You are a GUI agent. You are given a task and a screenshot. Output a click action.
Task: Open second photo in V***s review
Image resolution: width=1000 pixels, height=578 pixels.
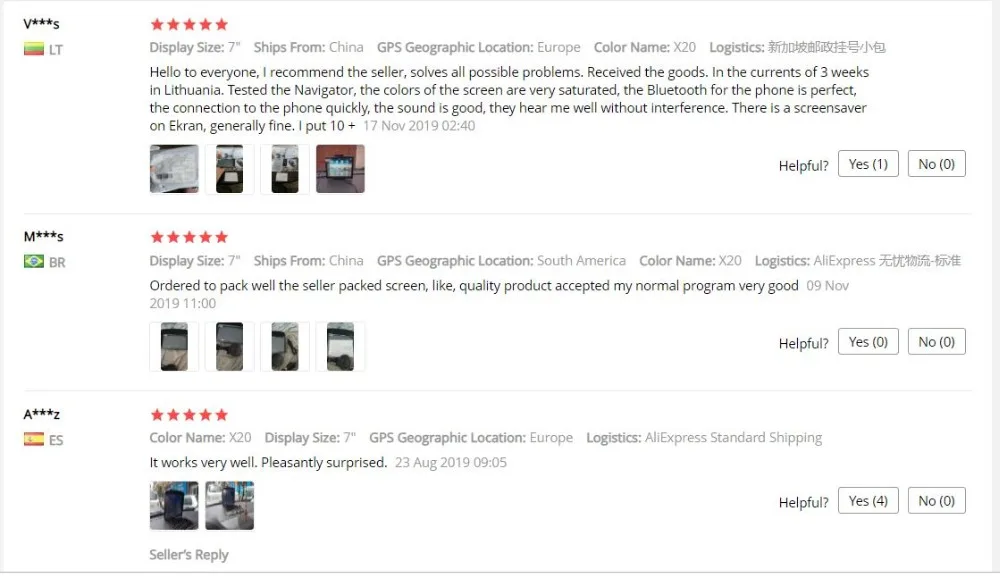(230, 169)
